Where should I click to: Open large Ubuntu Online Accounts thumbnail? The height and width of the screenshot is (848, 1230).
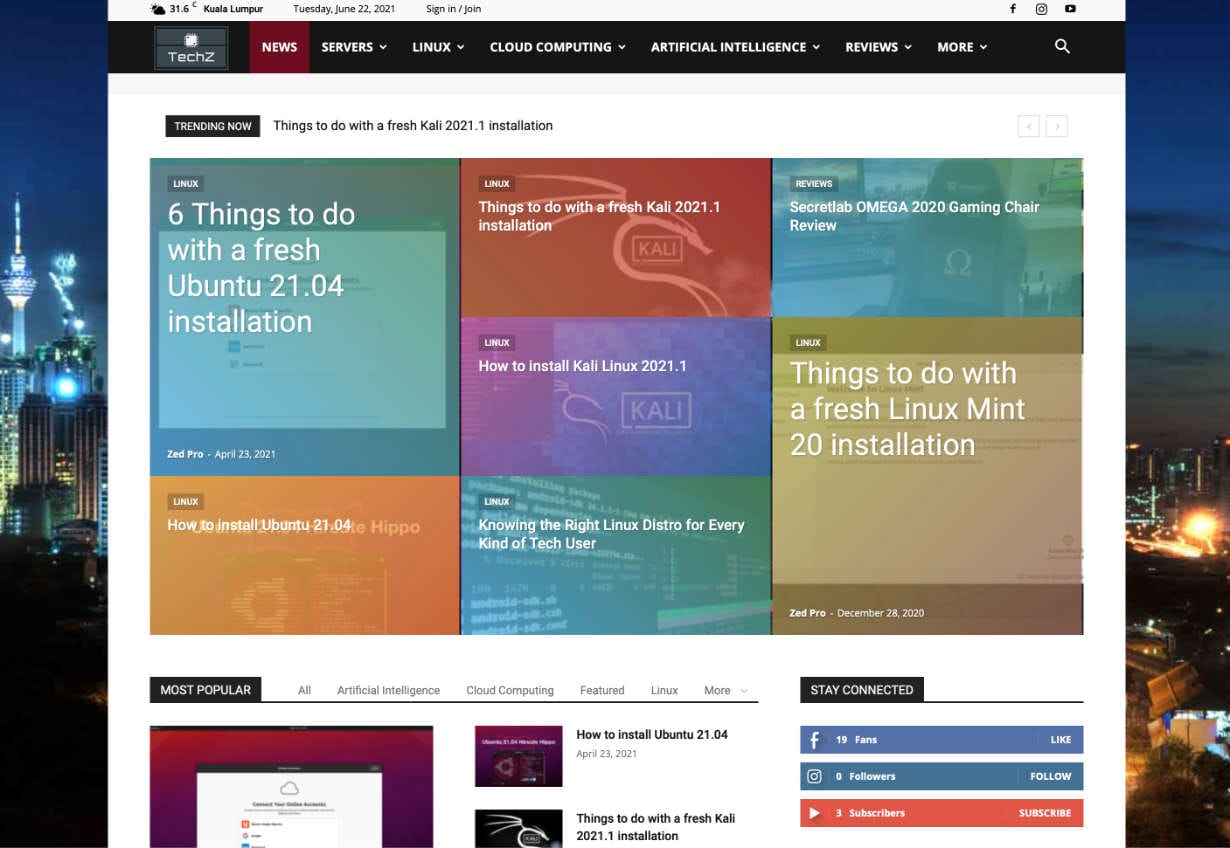coord(291,787)
